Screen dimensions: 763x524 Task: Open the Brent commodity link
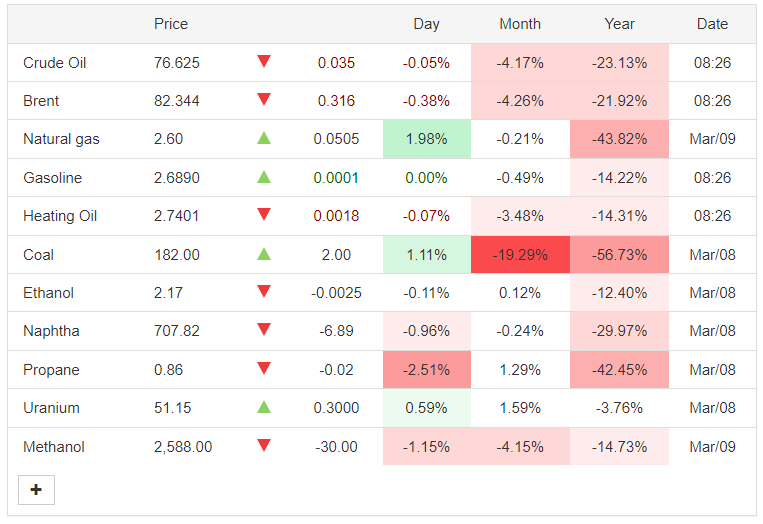tap(41, 101)
